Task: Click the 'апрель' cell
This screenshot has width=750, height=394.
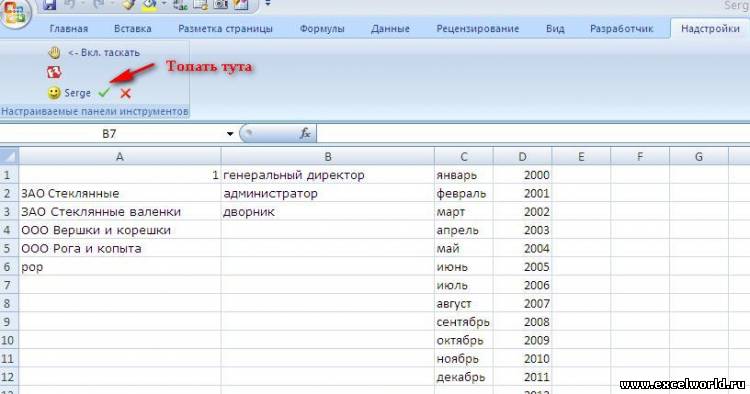Action: tap(463, 230)
